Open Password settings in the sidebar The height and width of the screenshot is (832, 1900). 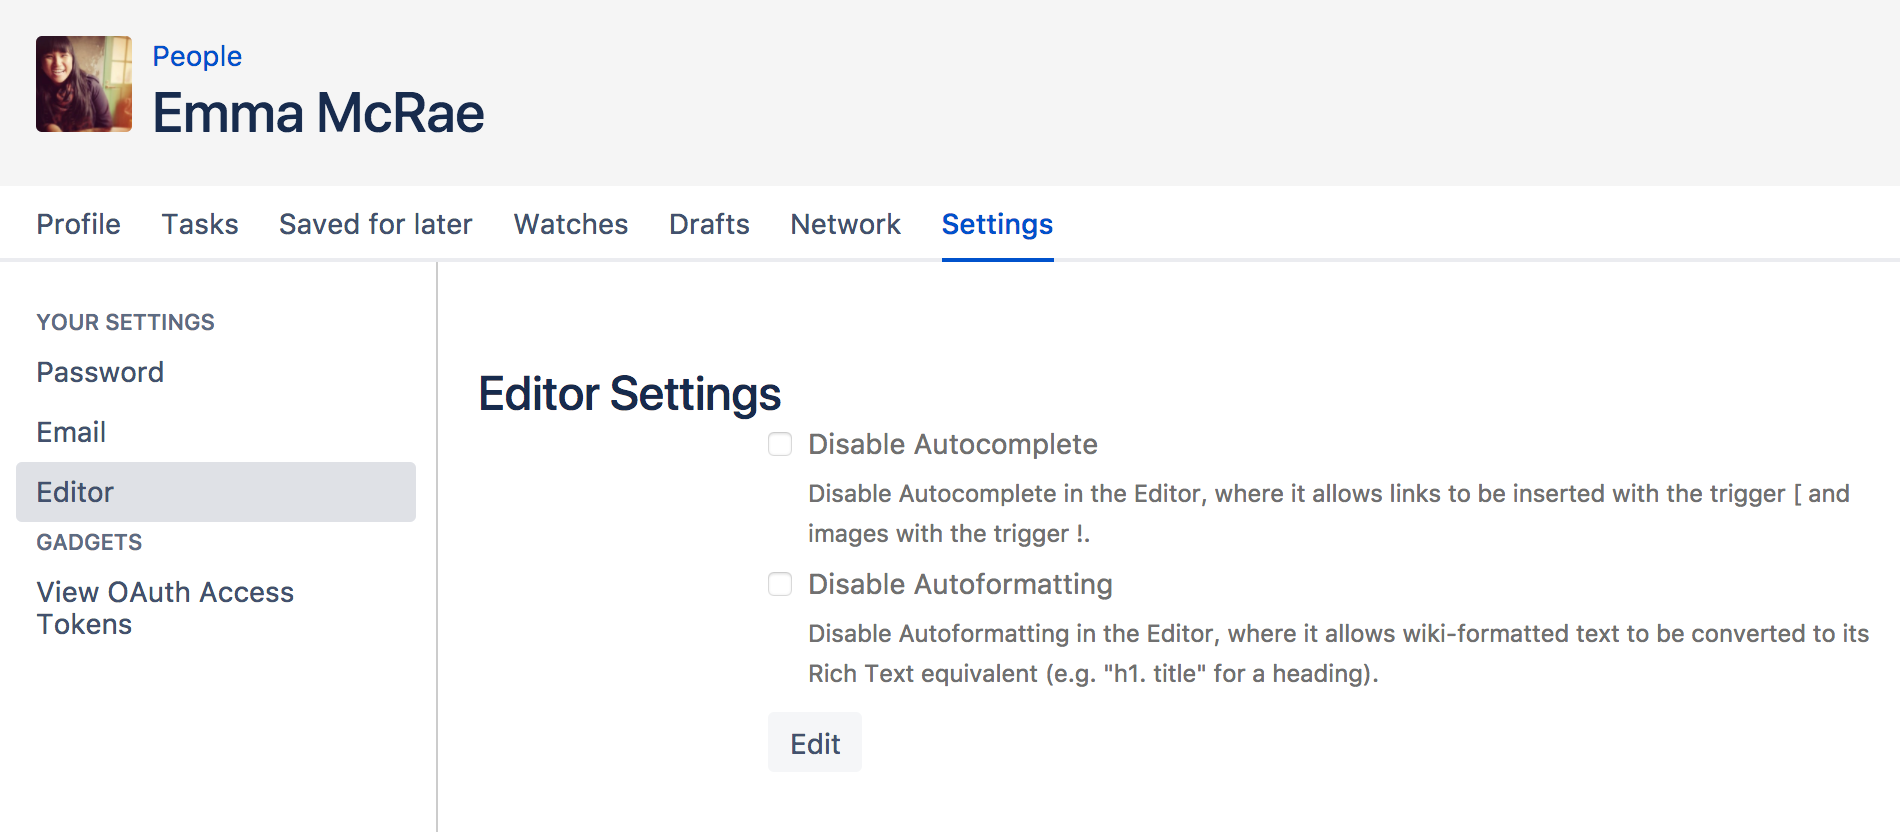(100, 372)
